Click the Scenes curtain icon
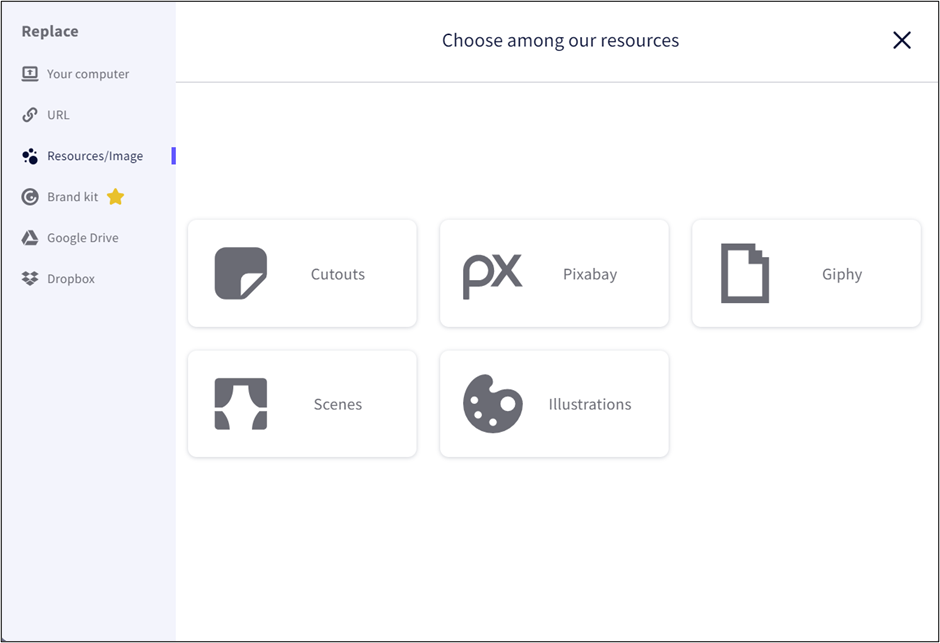The image size is (940, 643). click(x=241, y=404)
